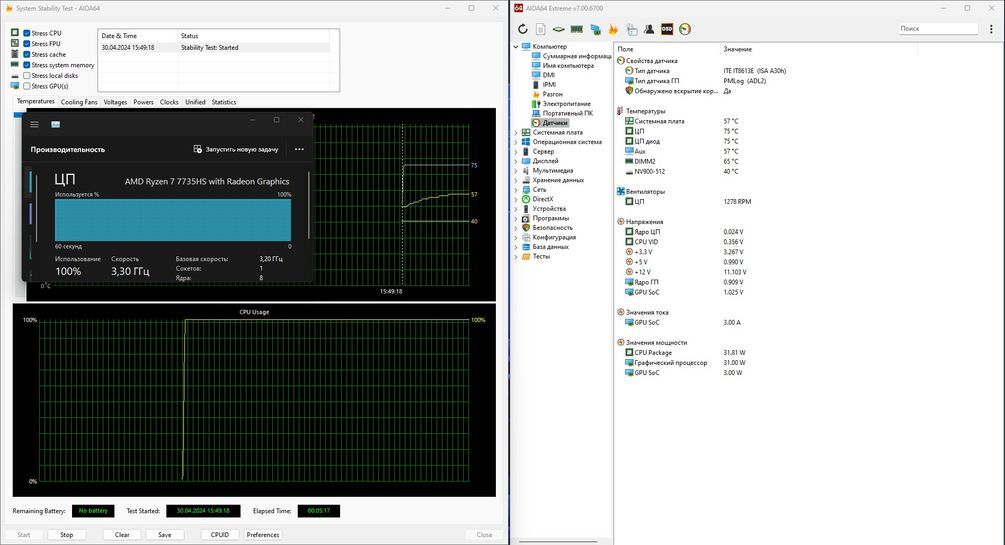The width and height of the screenshot is (1005, 545).
Task: Open the ellipsis menu in Task Manager
Action: (299, 149)
